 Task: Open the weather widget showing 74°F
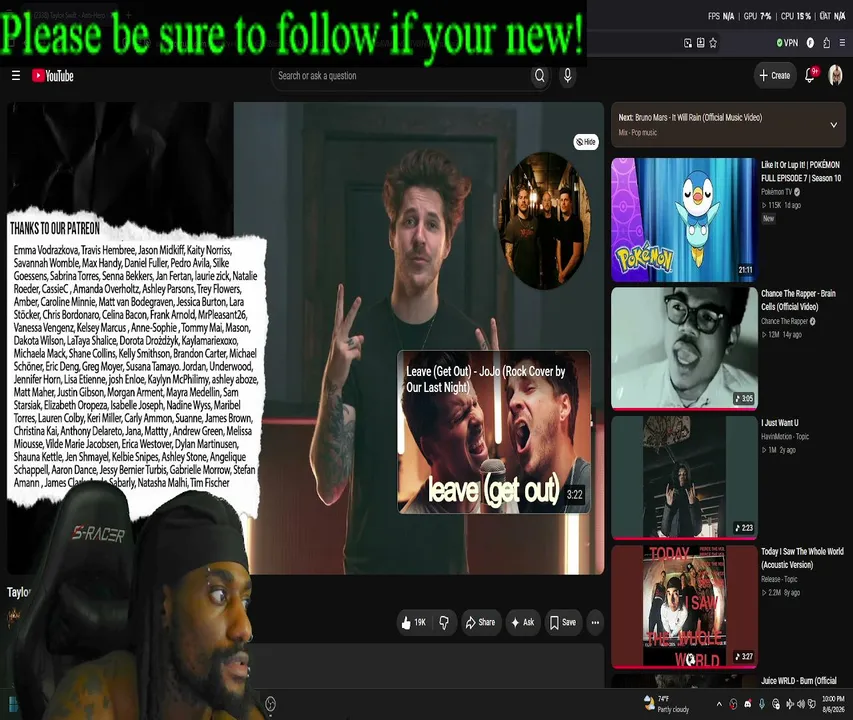pyautogui.click(x=666, y=704)
